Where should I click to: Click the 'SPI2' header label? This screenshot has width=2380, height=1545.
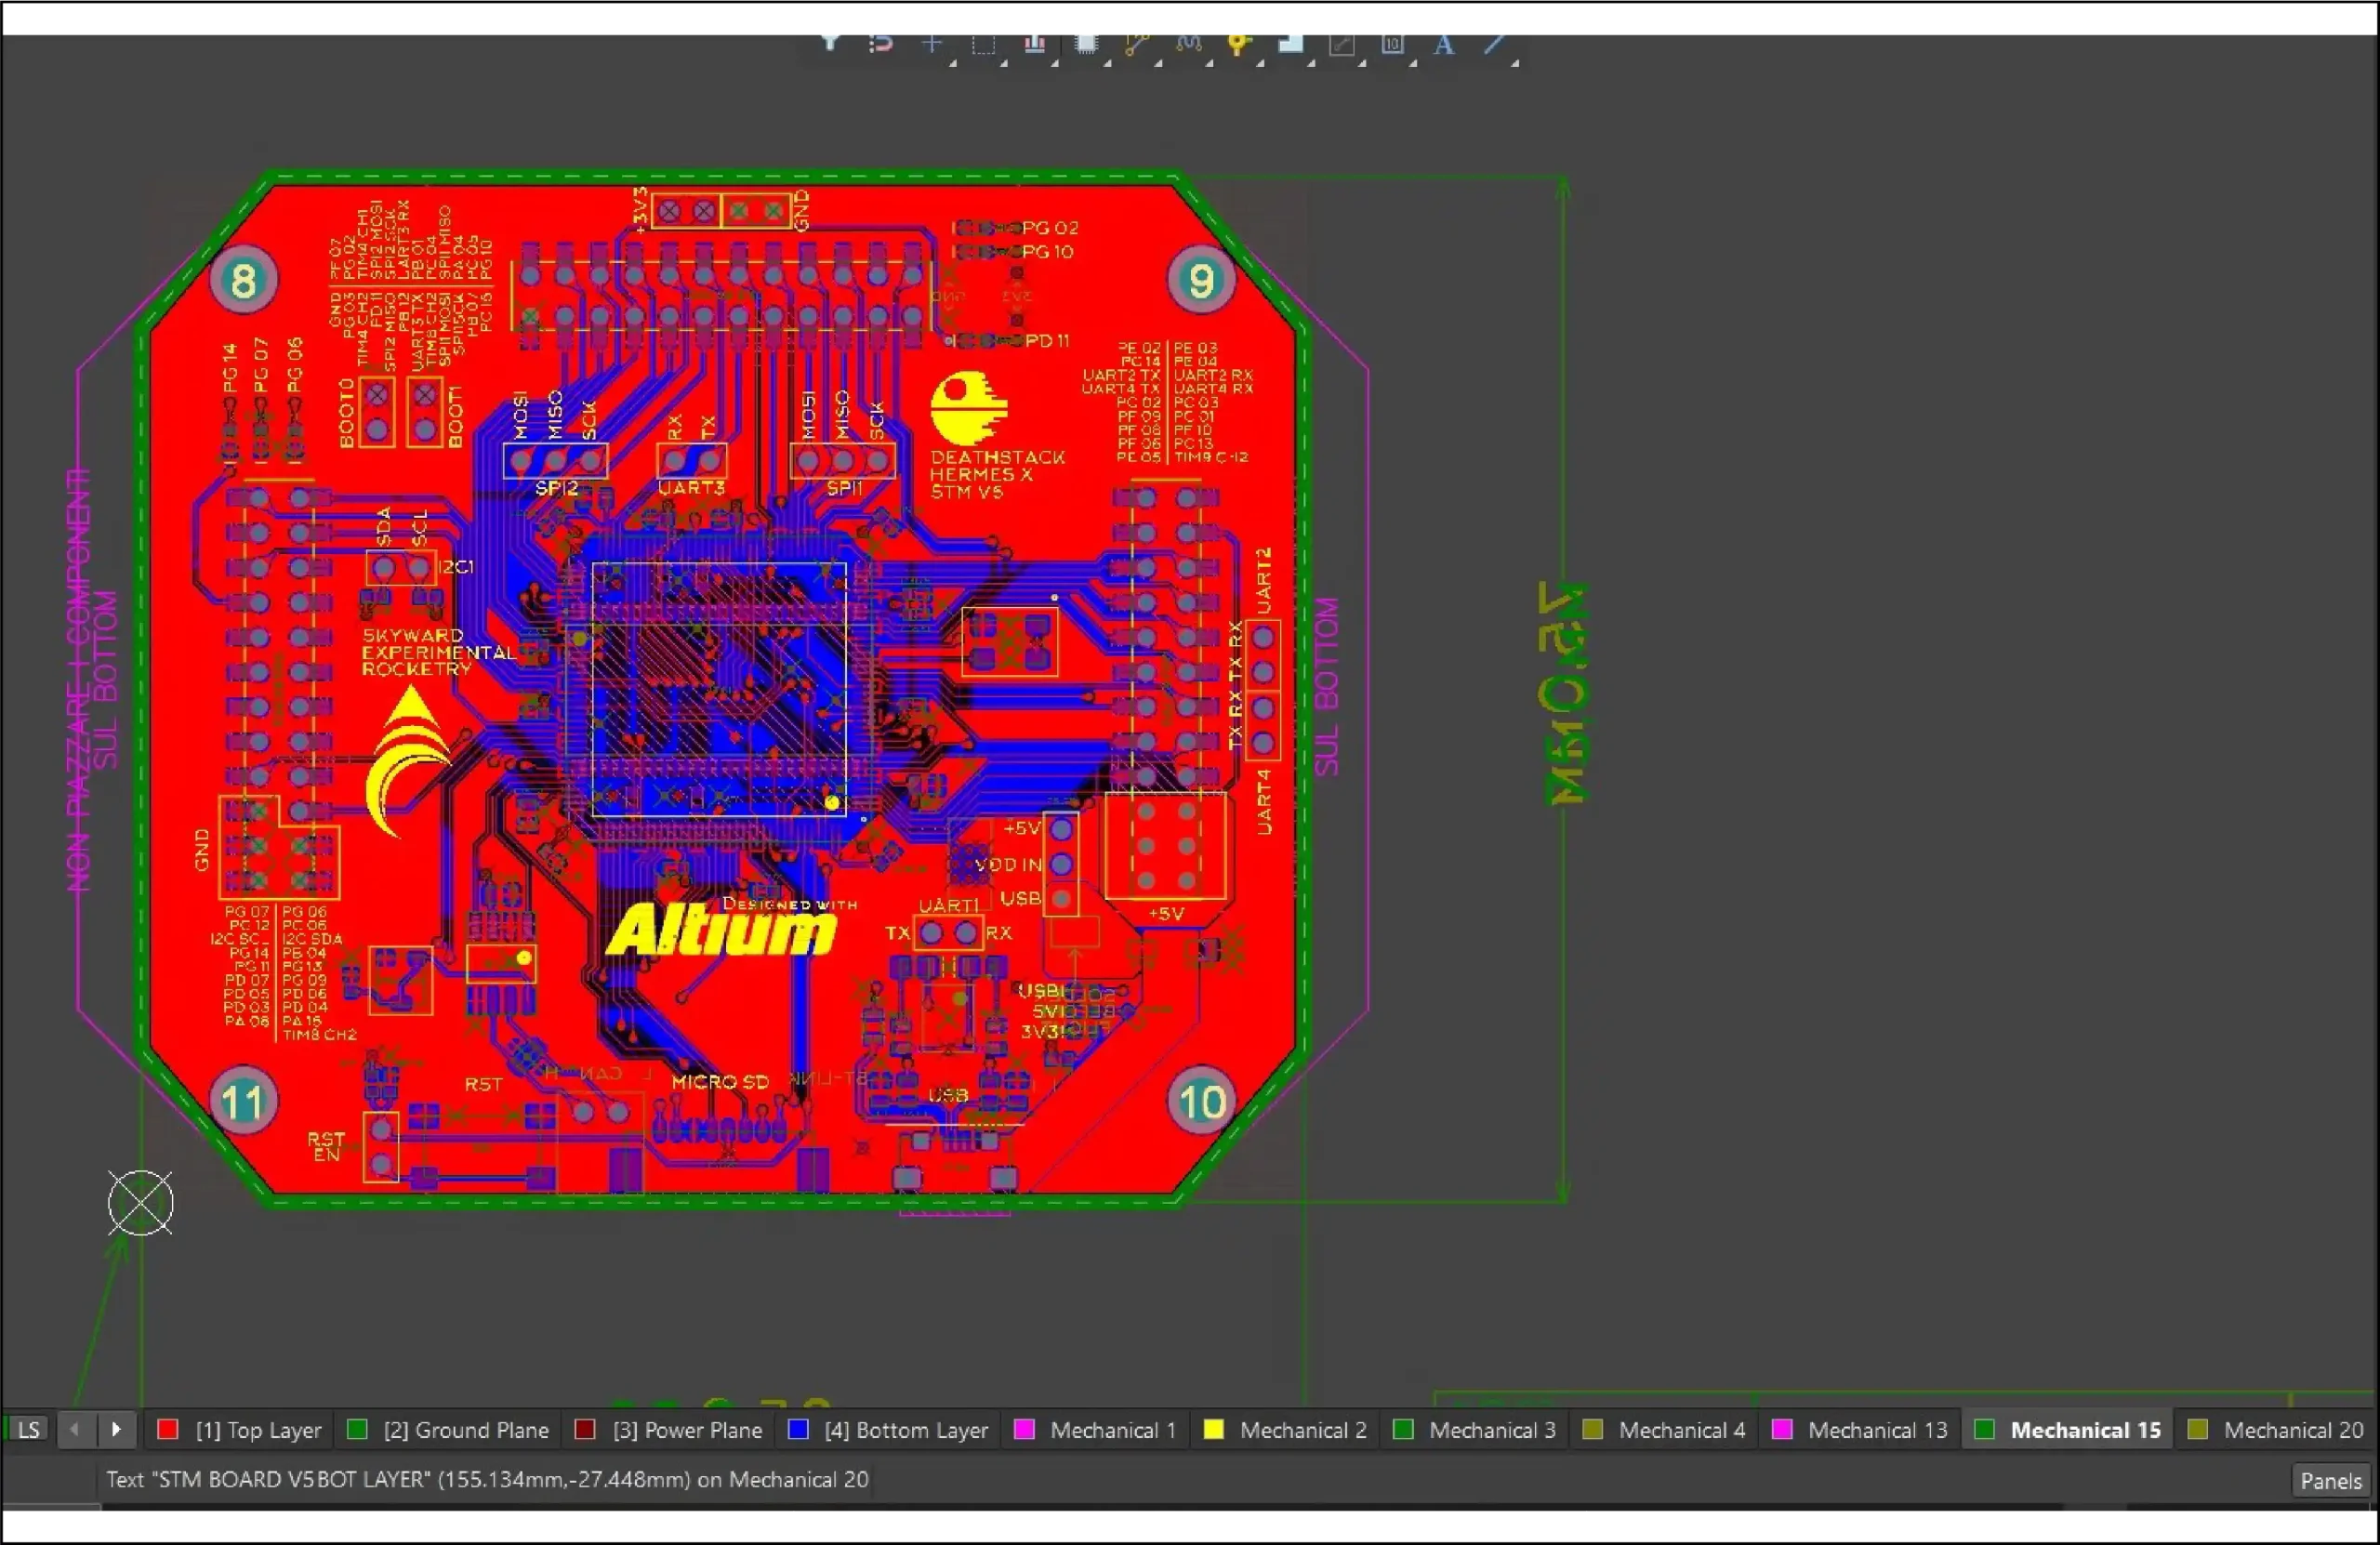click(557, 488)
